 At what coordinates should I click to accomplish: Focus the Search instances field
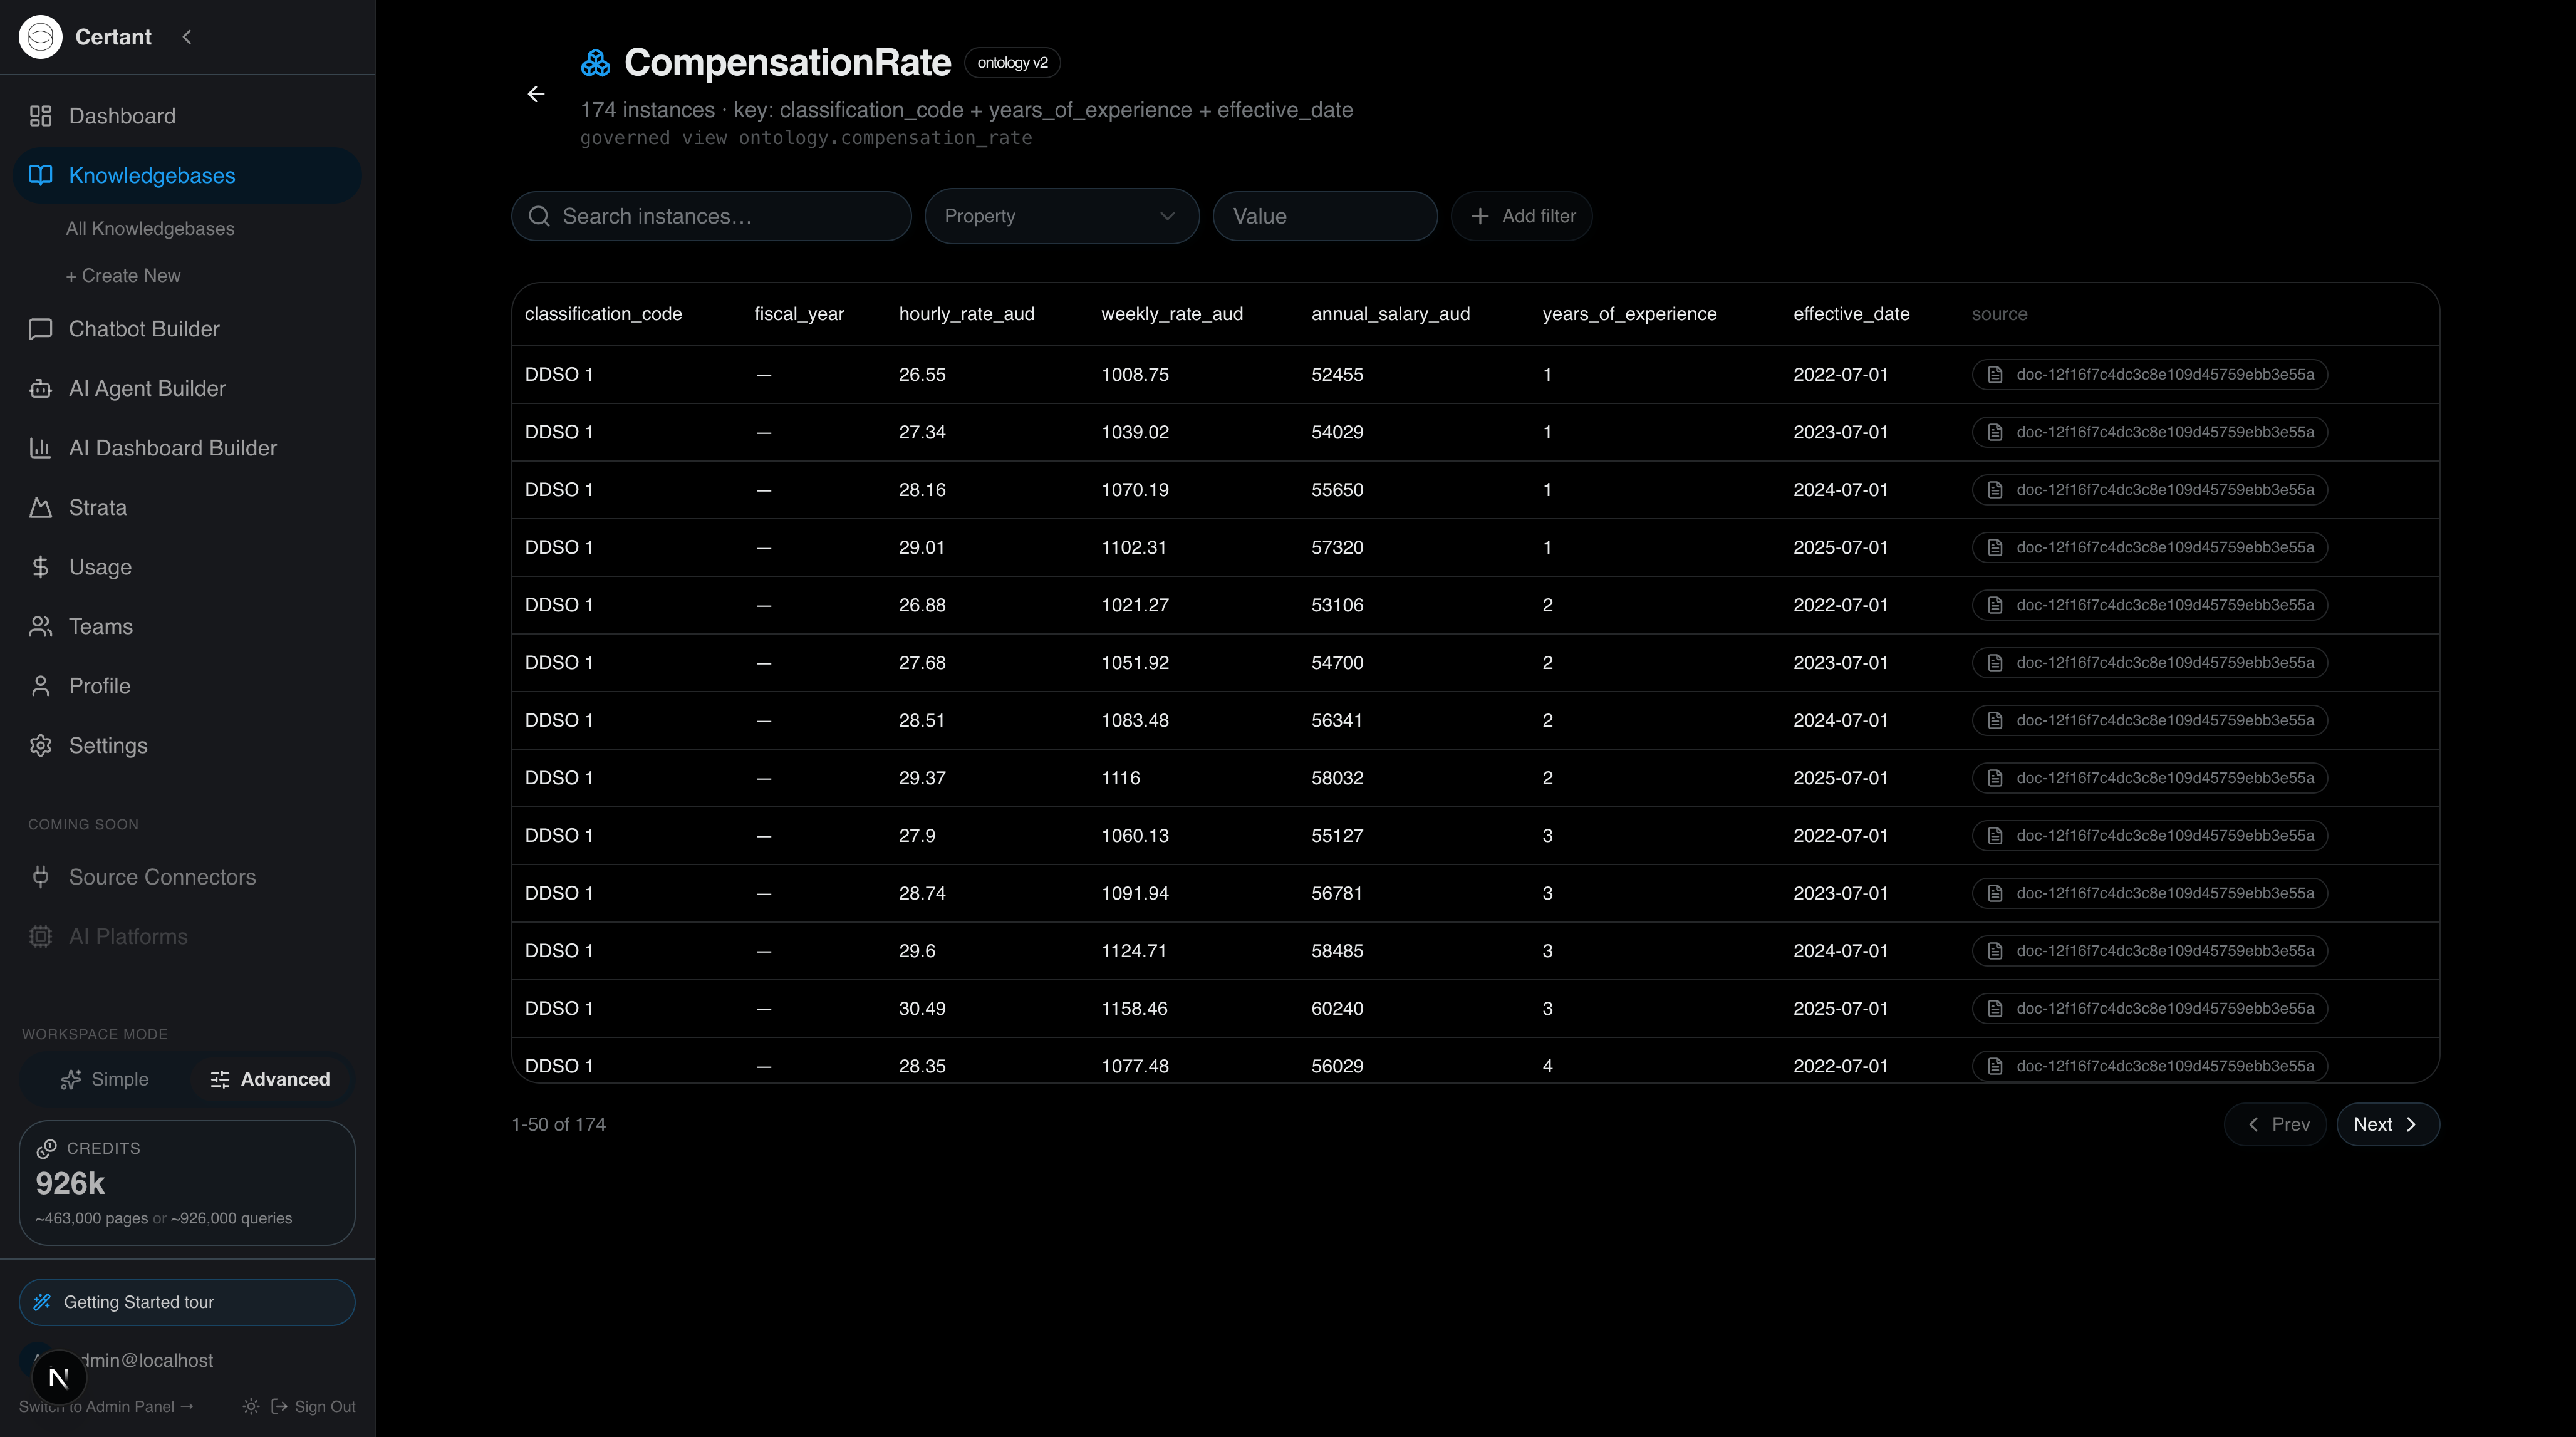point(711,216)
